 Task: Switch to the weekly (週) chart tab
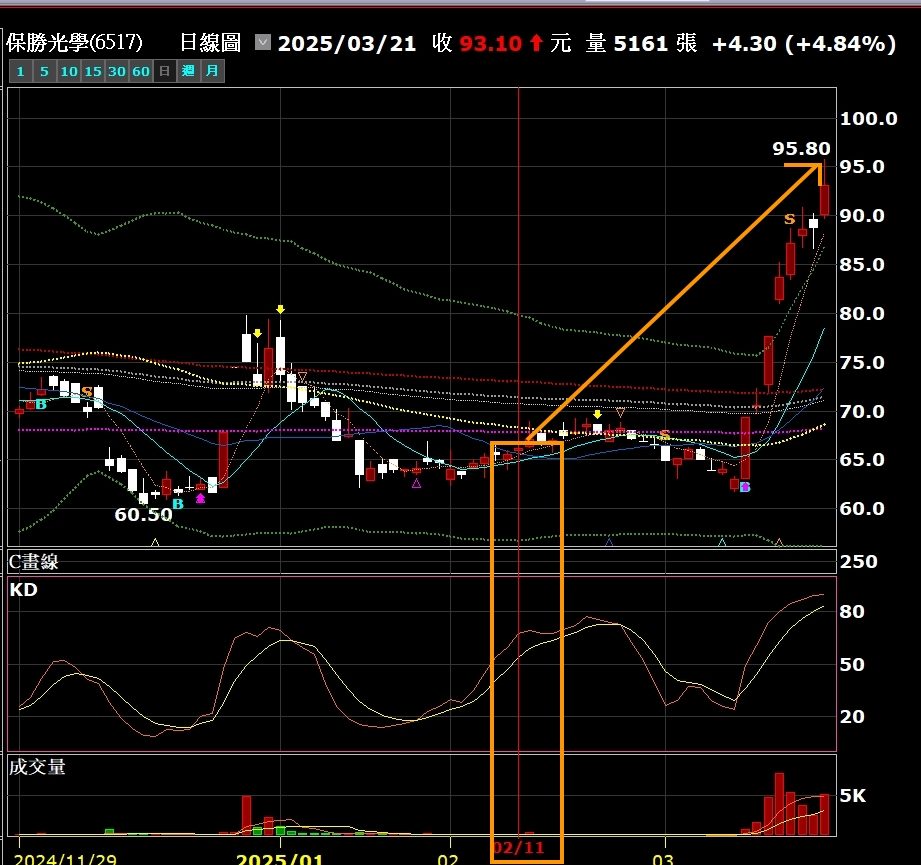(x=188, y=71)
